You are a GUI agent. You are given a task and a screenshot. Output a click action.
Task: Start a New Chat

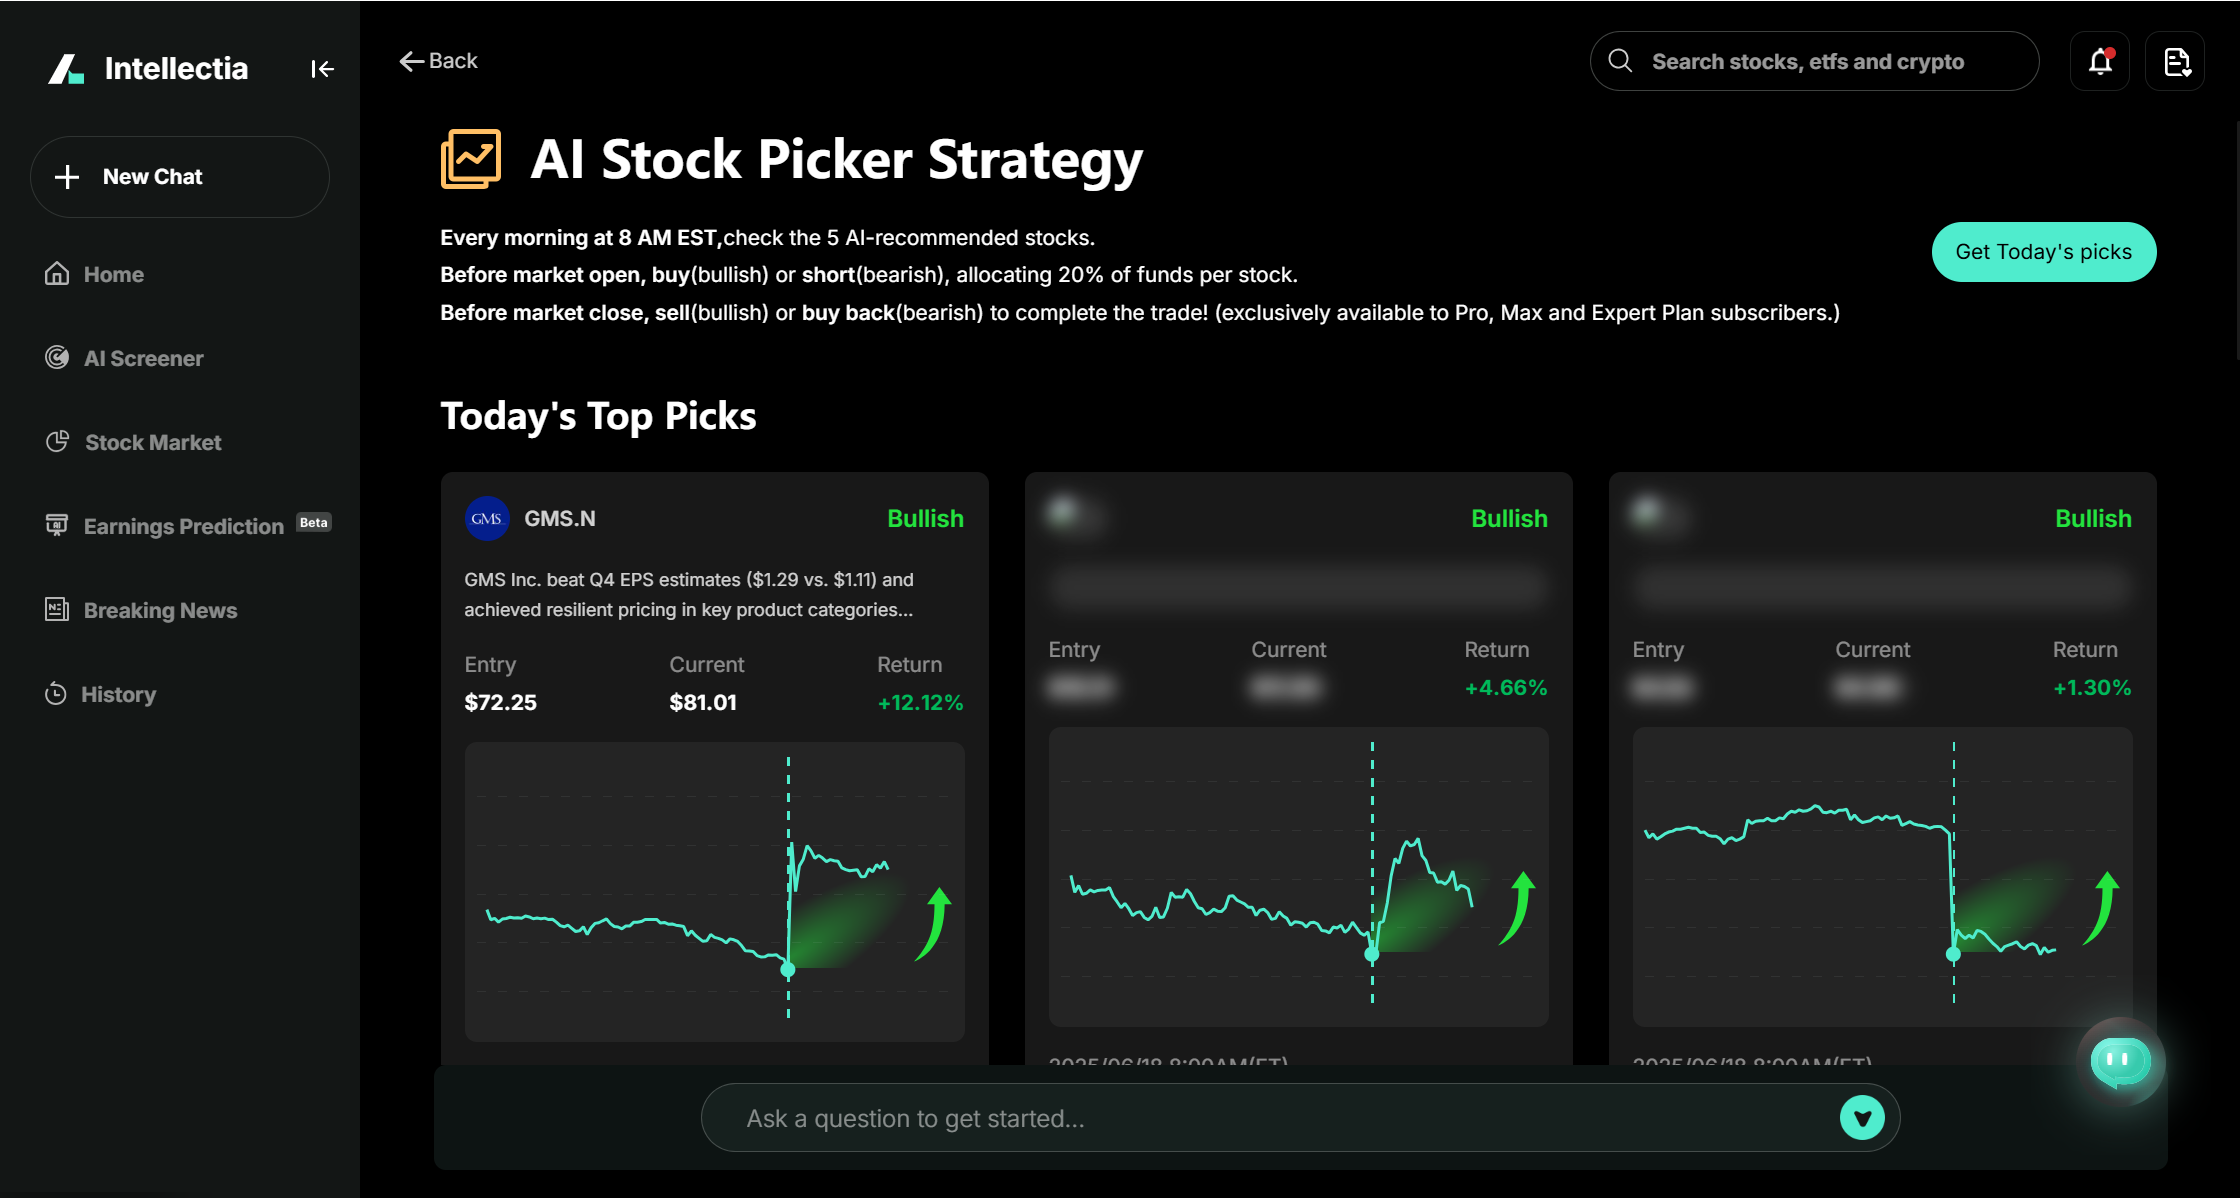[x=180, y=177]
